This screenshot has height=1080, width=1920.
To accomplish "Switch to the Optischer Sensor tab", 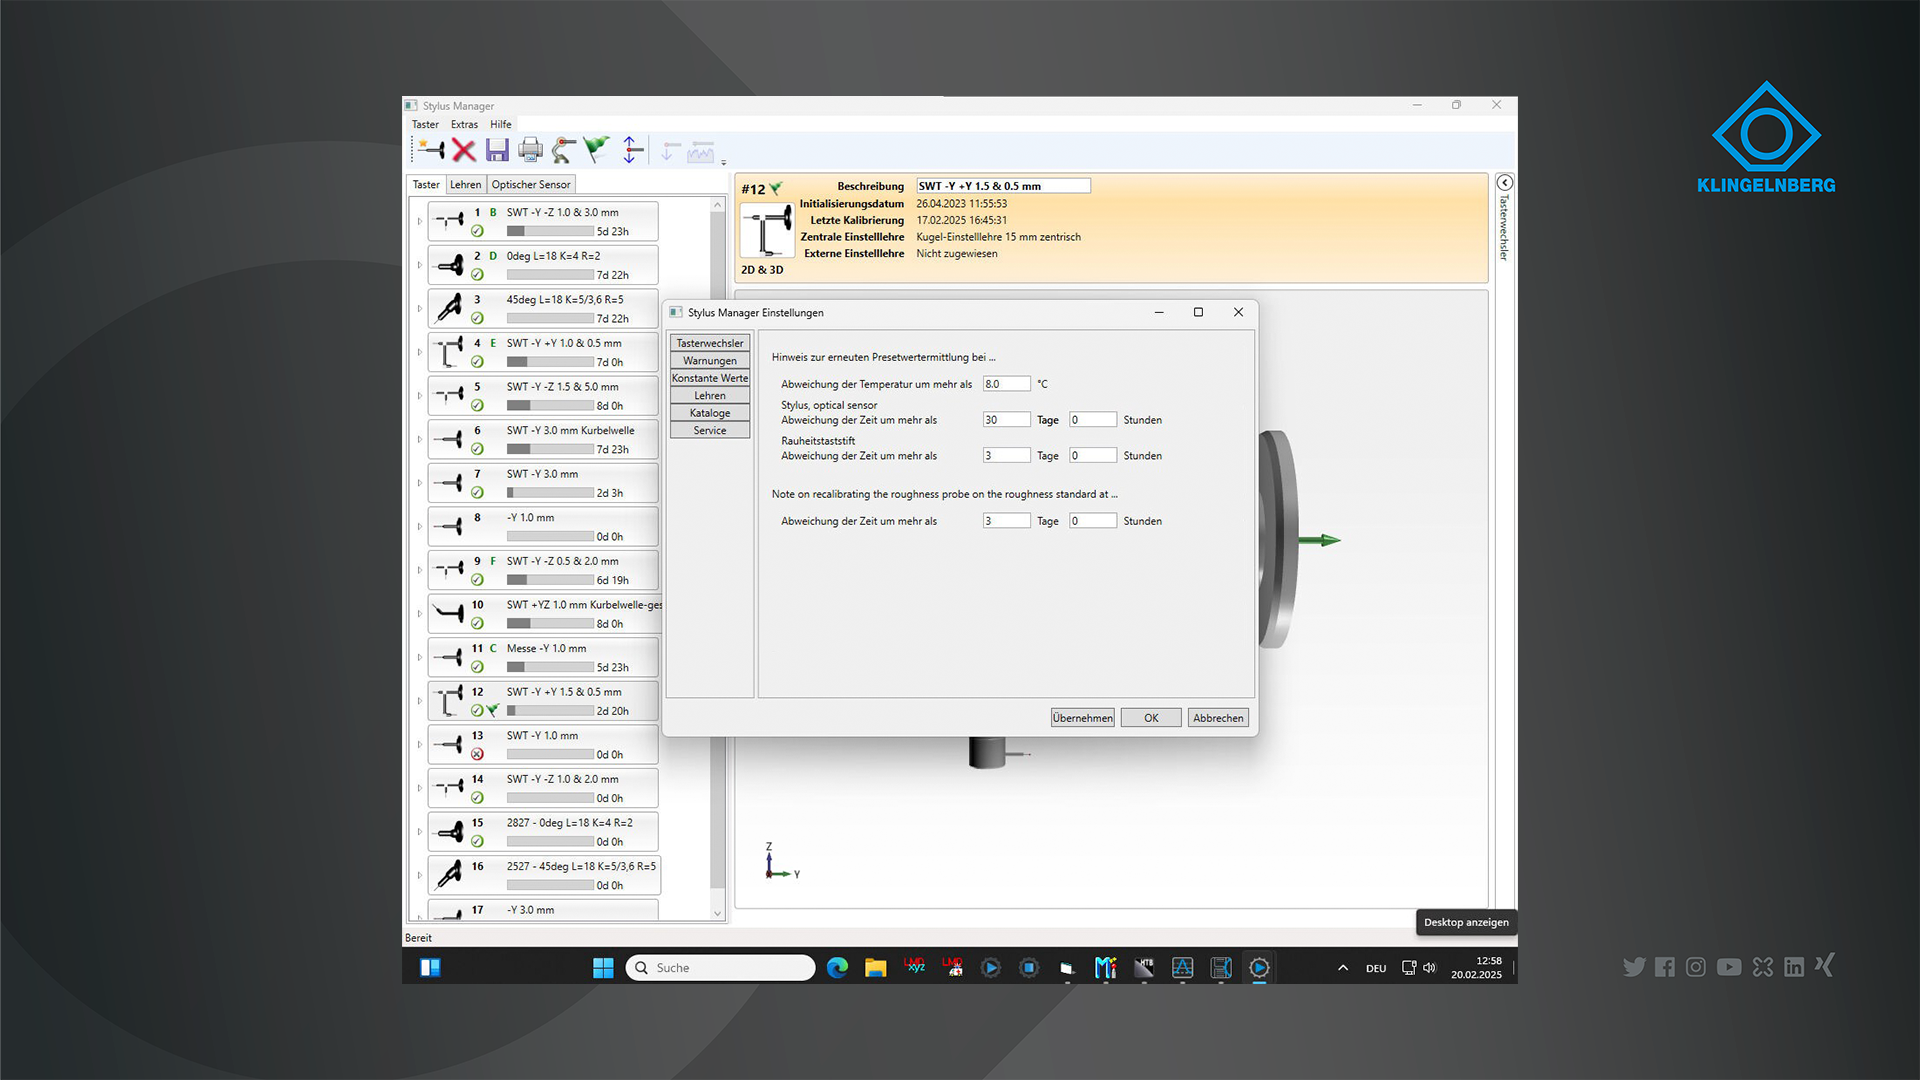I will pos(531,185).
